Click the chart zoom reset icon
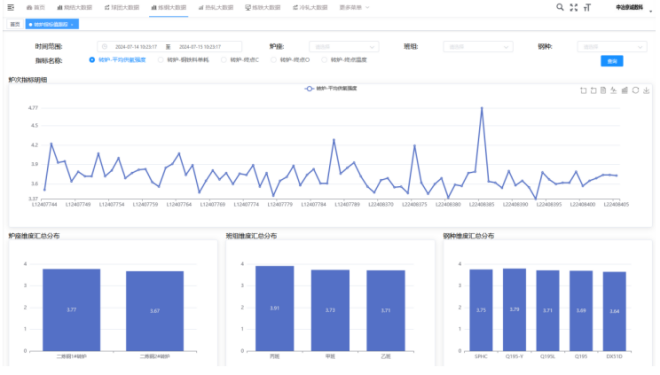 593,90
